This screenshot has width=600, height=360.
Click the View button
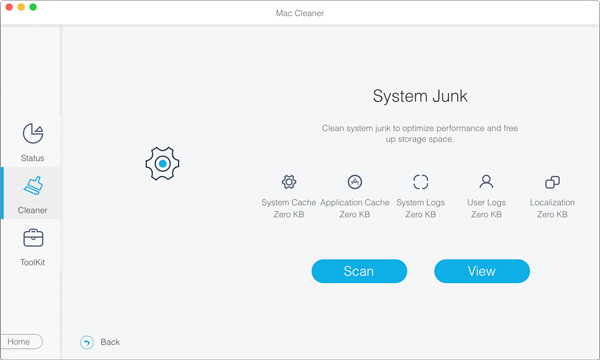(x=482, y=271)
